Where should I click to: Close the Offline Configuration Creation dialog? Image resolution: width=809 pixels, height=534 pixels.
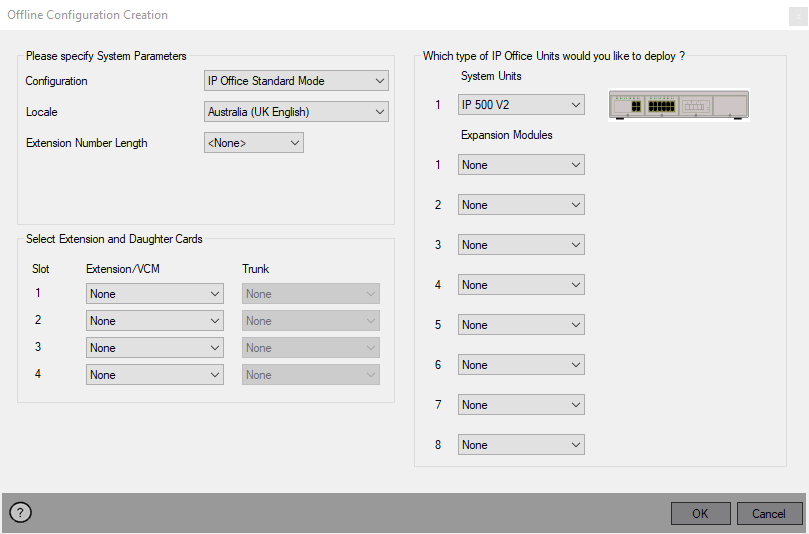point(798,17)
